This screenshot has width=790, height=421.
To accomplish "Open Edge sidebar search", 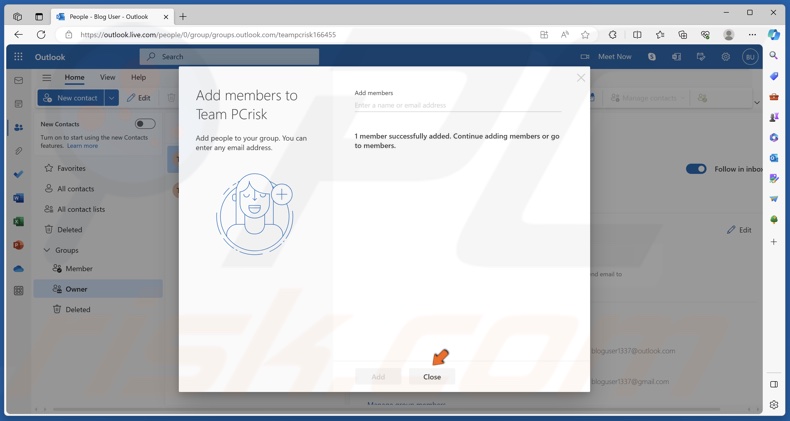I will (x=773, y=55).
